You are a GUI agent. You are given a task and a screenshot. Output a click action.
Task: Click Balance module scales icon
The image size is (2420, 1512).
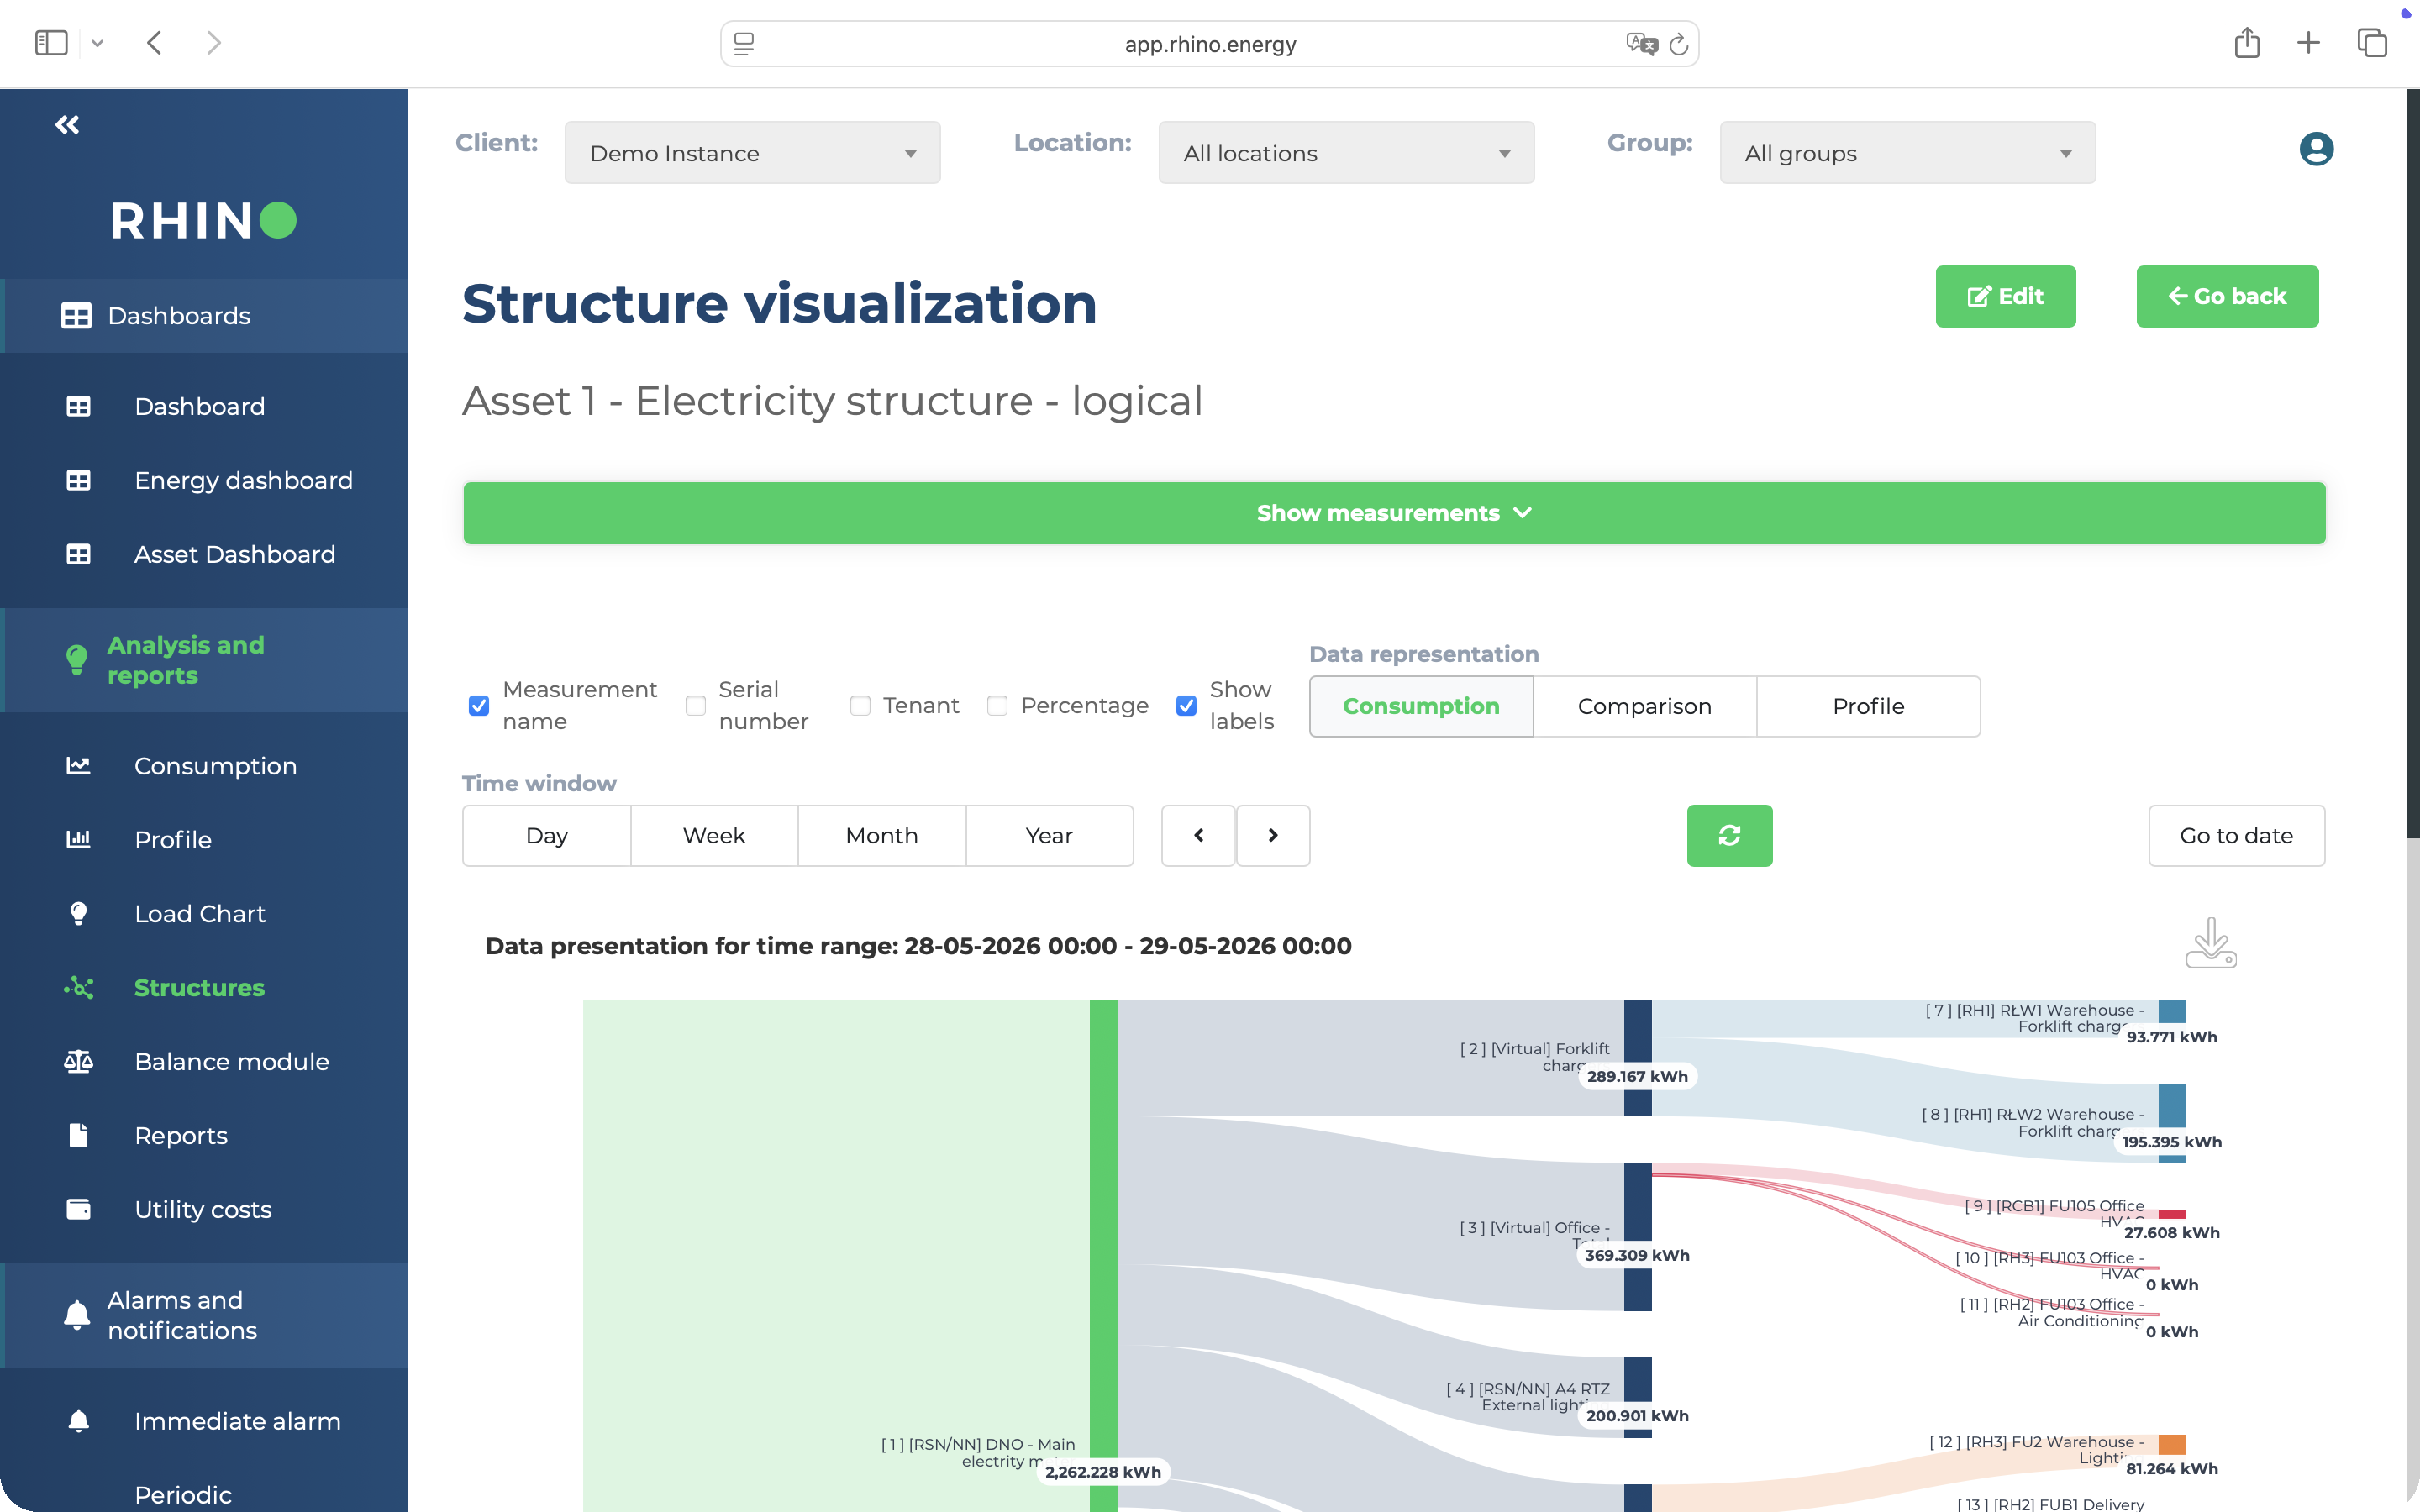coord(78,1062)
